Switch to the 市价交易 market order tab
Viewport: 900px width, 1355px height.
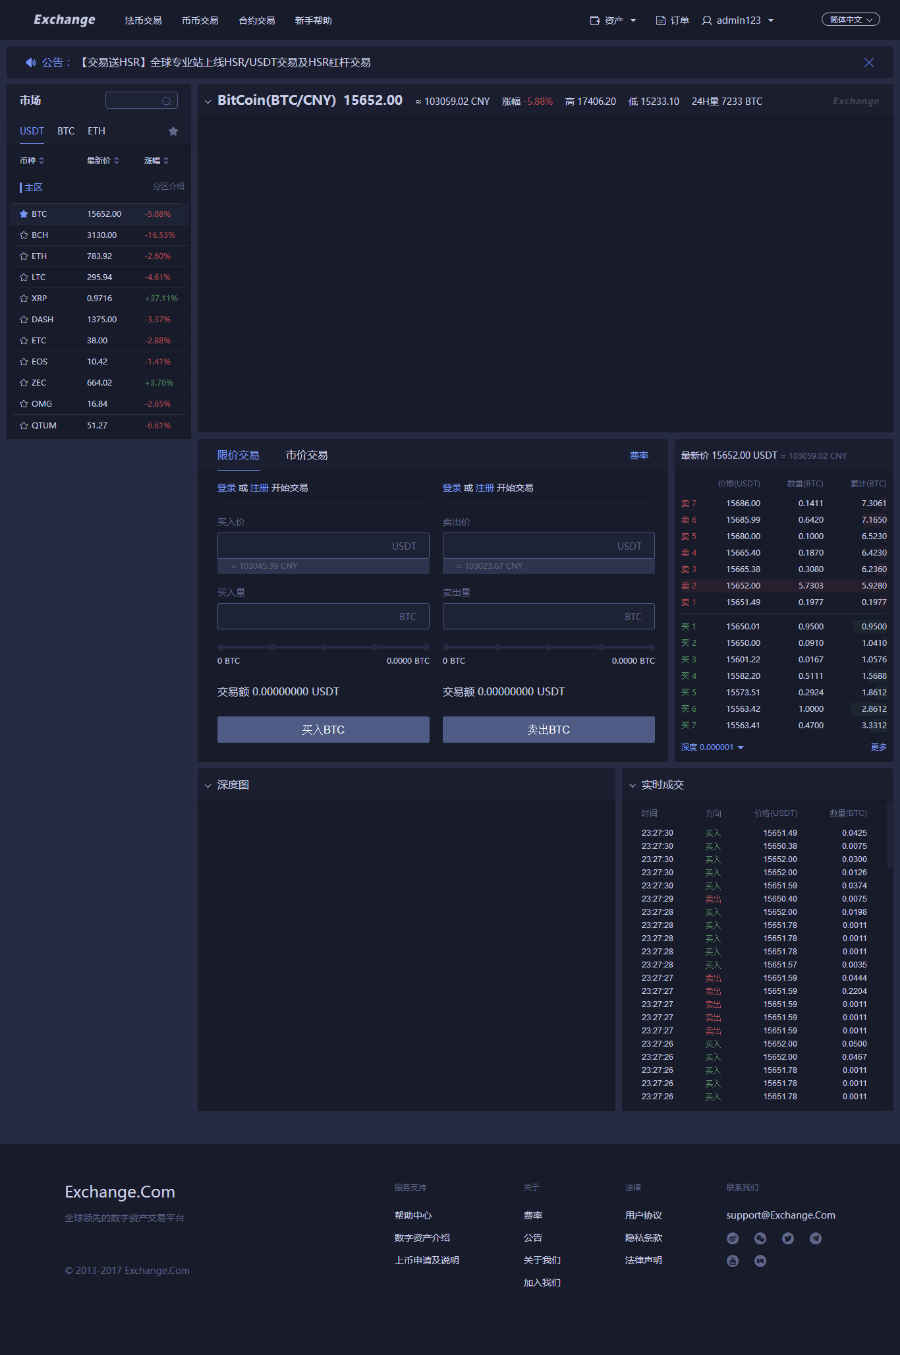tap(306, 455)
